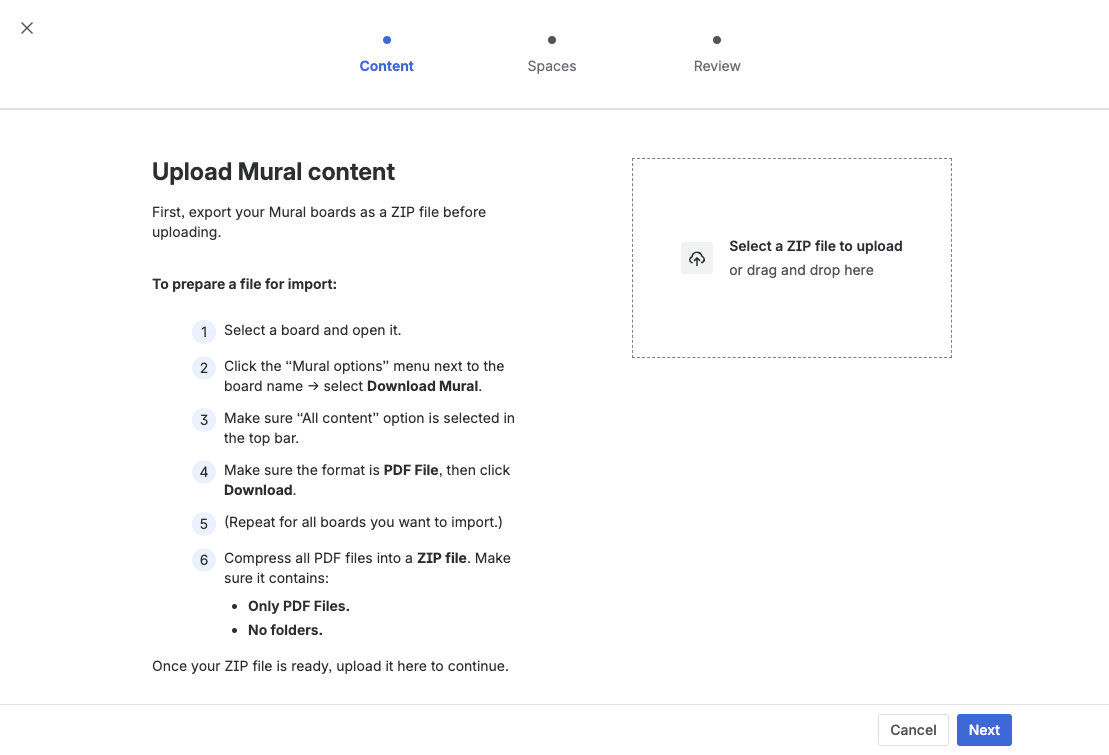Click 'First, export your Mural boards' paragraph
Screen dimensions: 1109x755
click(319, 222)
